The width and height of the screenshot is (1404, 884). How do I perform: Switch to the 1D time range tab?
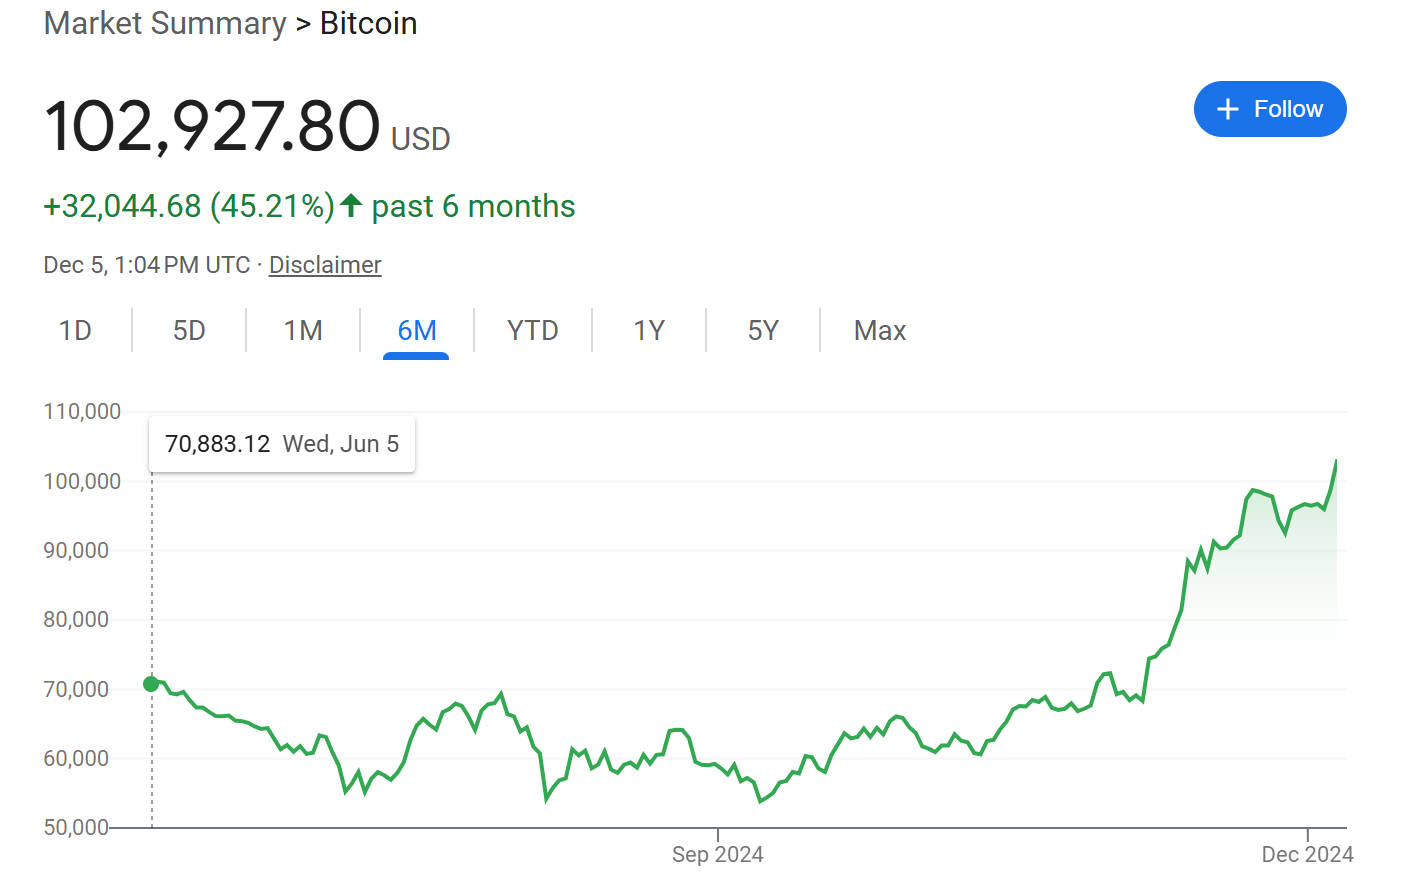coord(75,331)
